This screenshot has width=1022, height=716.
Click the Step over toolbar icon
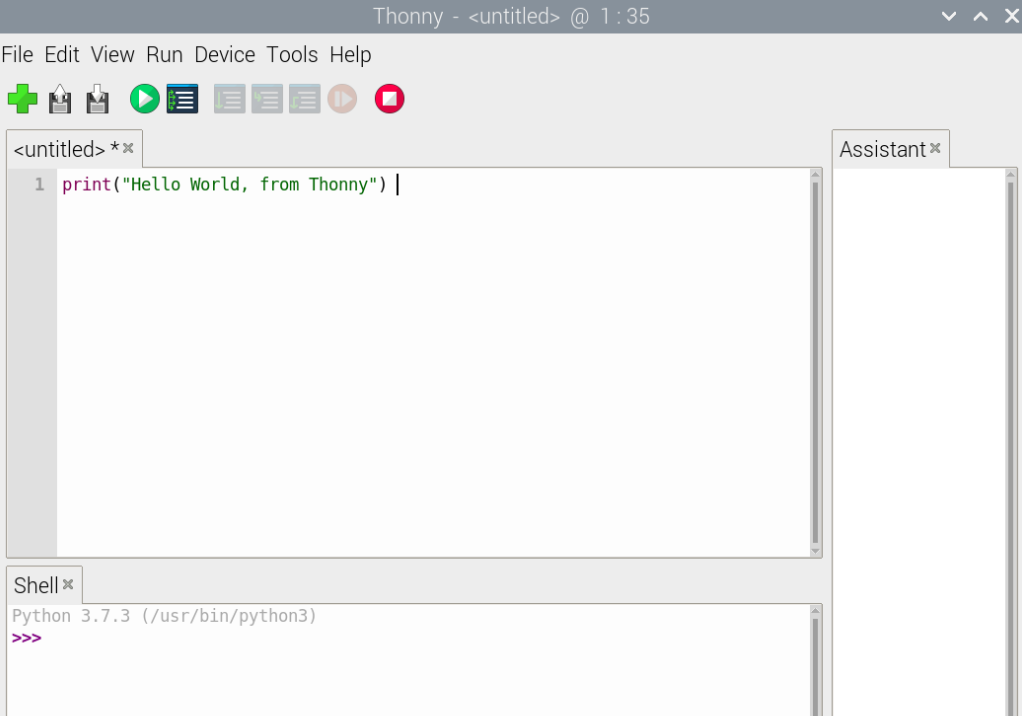pyautogui.click(x=229, y=99)
